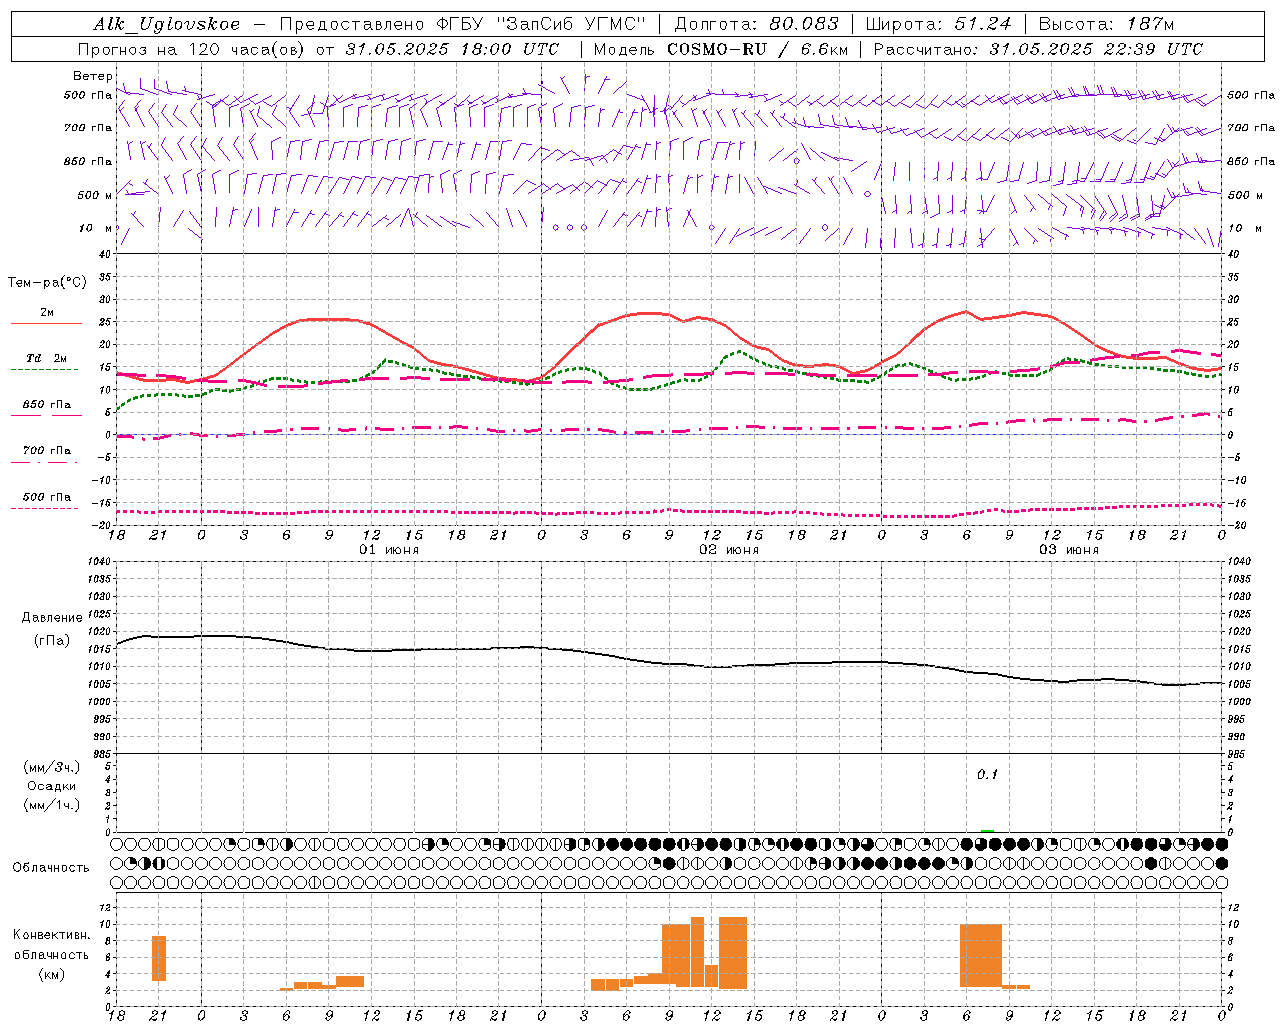Click the Td 2м dew point legend
The width and height of the screenshot is (1280, 1024).
(45, 358)
